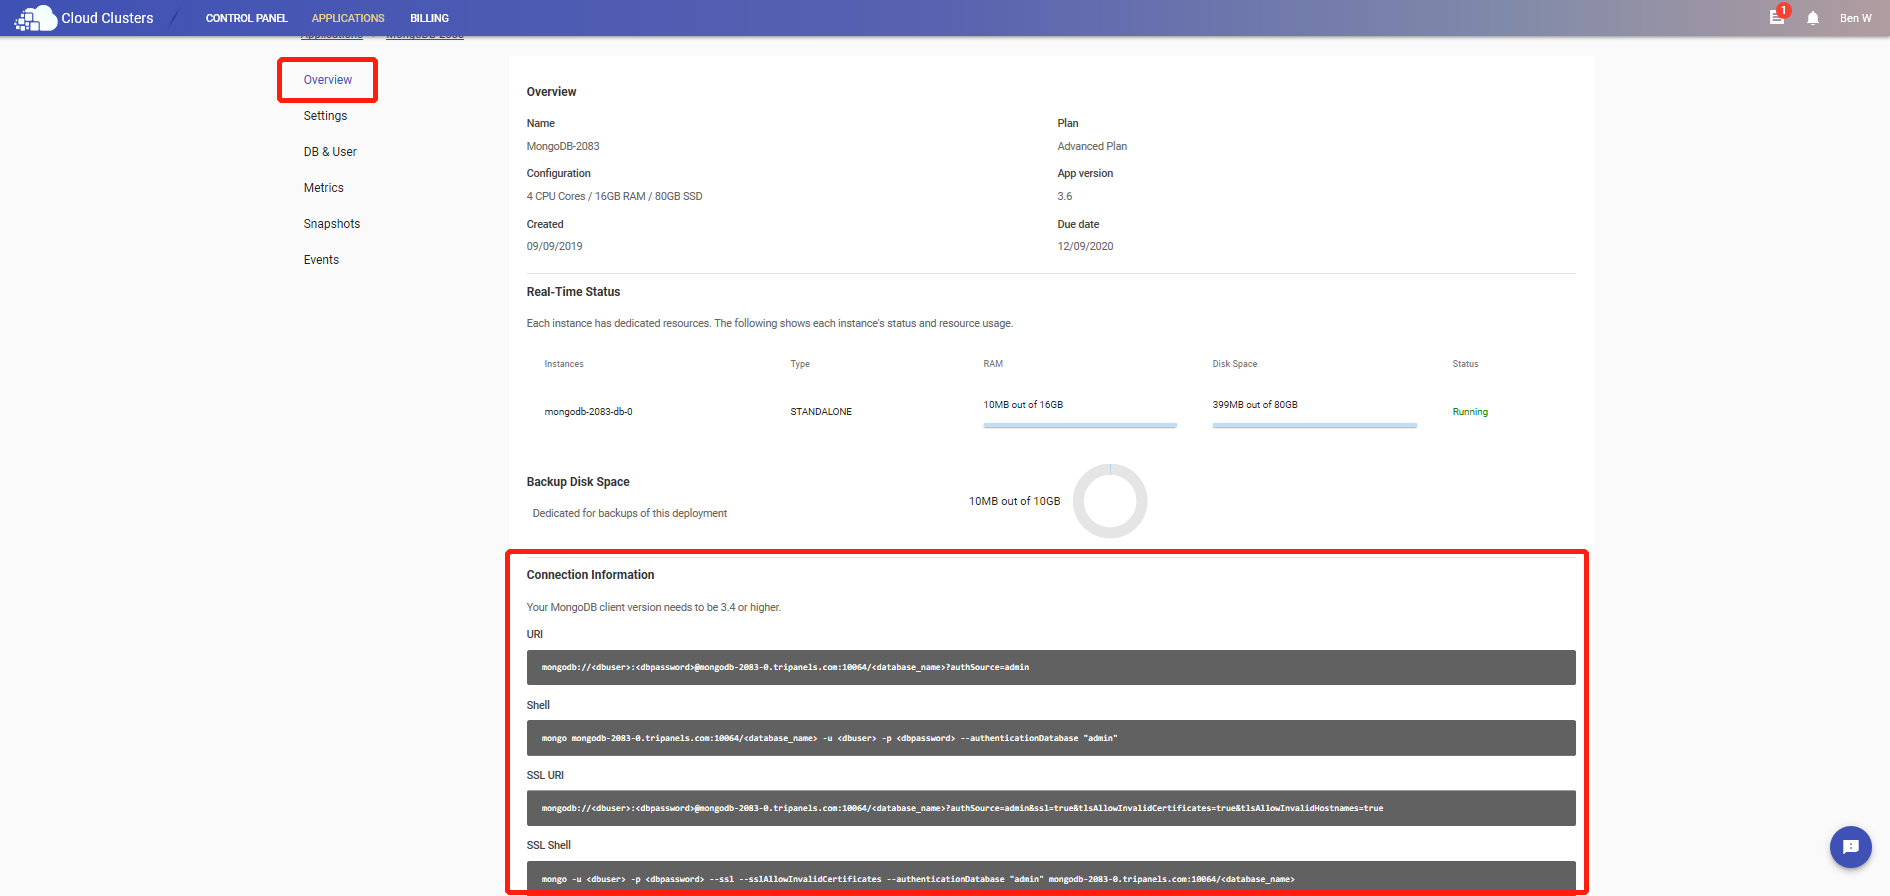Click the Backup Disk Space heading
Image resolution: width=1890 pixels, height=896 pixels.
pyautogui.click(x=578, y=482)
